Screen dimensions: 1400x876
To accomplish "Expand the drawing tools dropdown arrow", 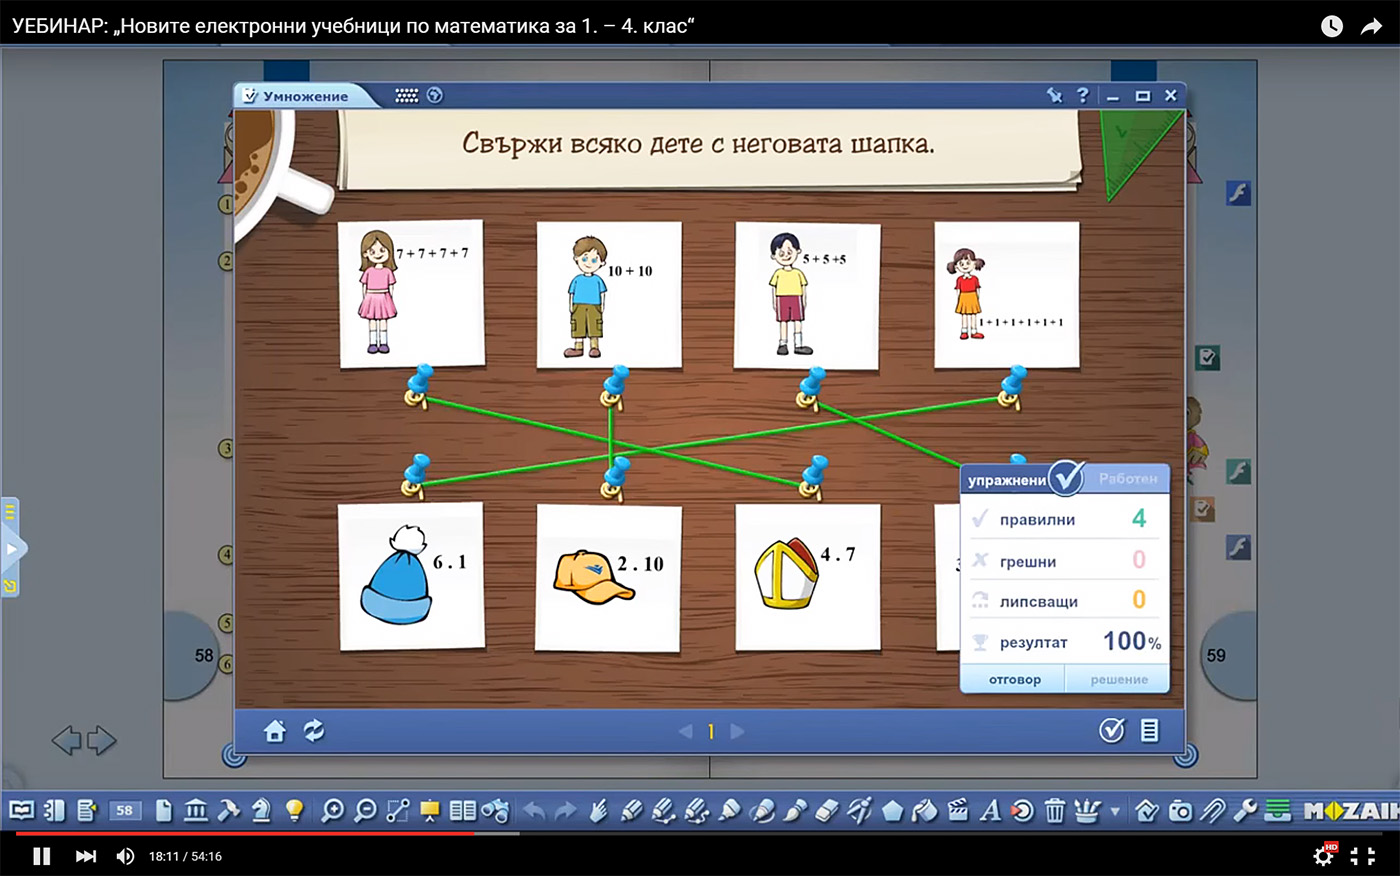I will pyautogui.click(x=1115, y=811).
